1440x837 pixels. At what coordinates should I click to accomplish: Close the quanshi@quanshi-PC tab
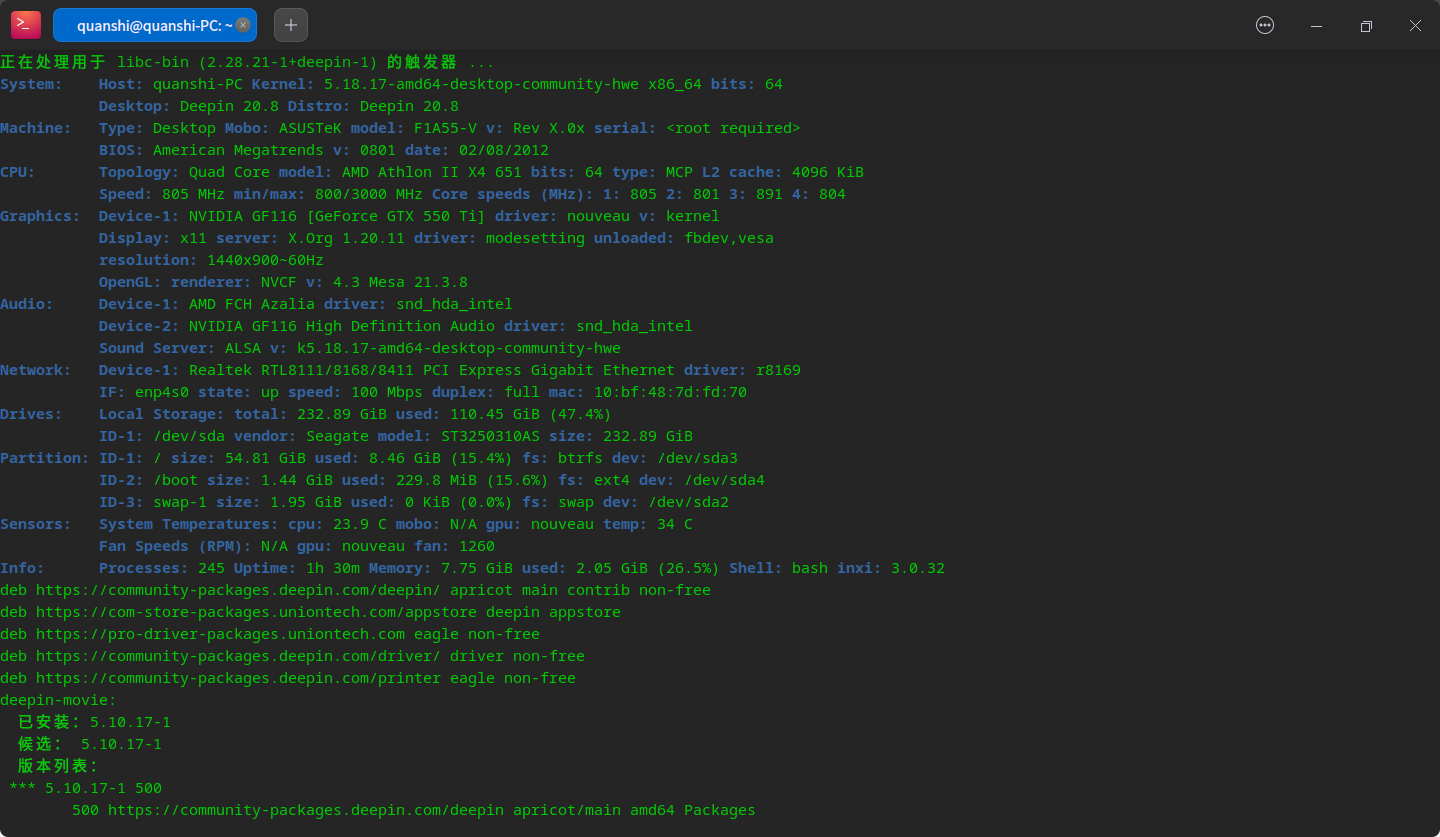click(243, 24)
